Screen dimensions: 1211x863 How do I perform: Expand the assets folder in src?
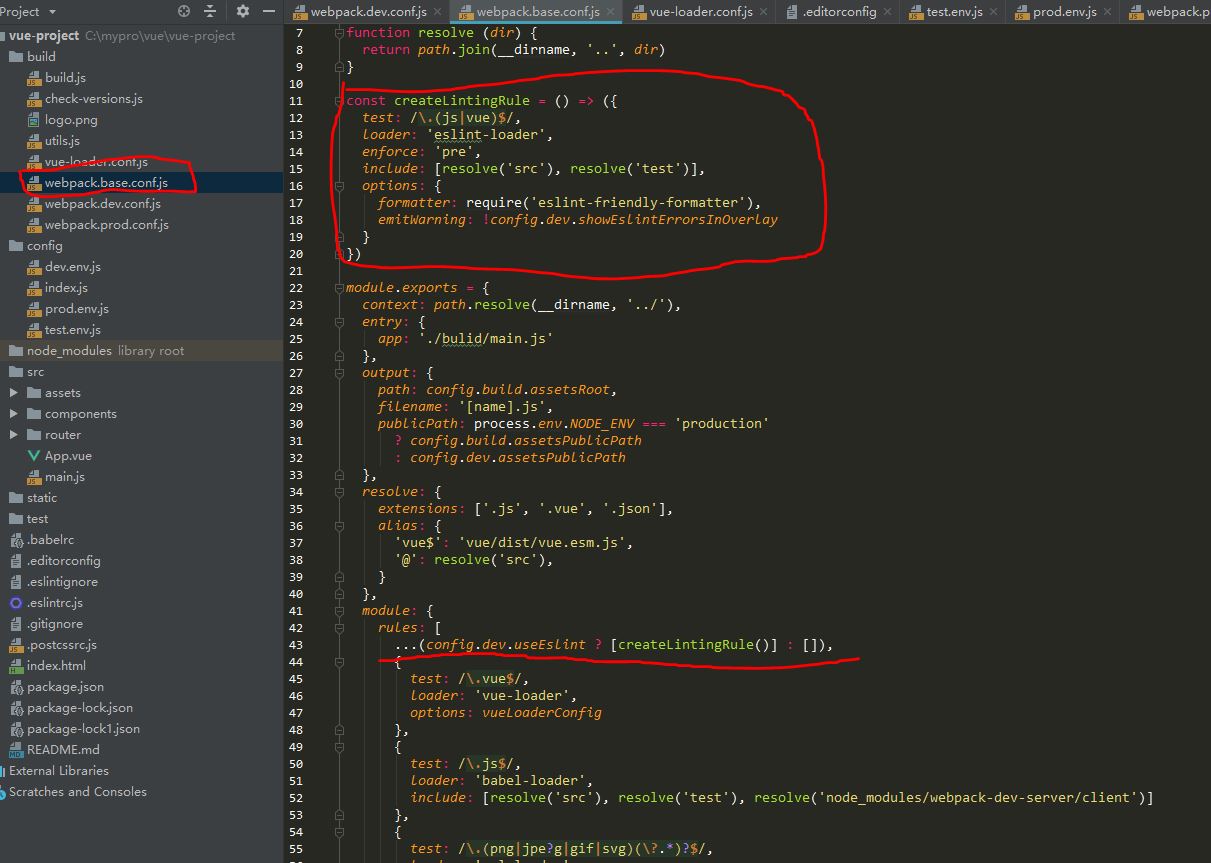click(x=14, y=393)
